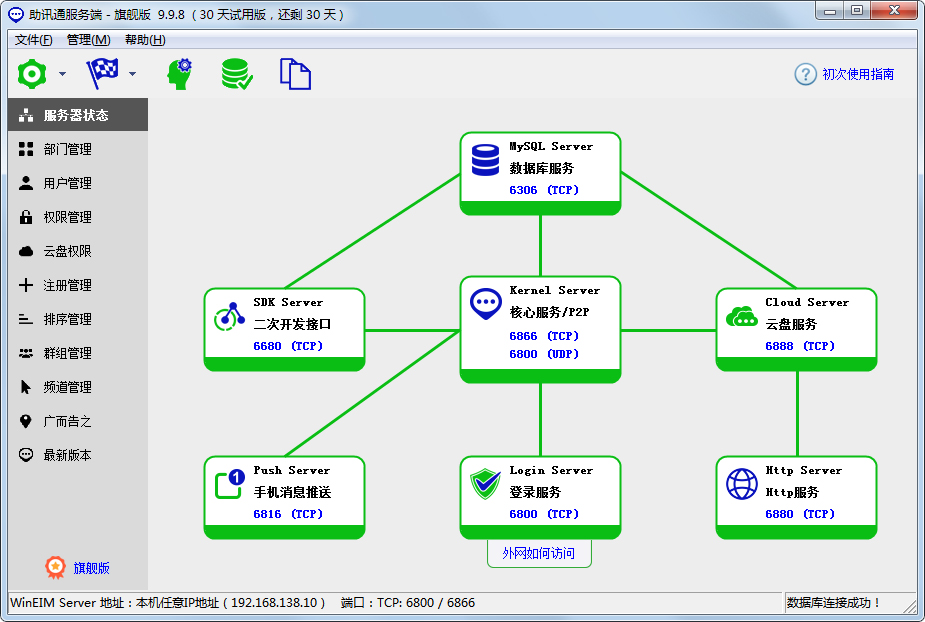Viewport: 925px width, 622px height.
Task: Click the green gear toolbar icon
Action: point(33,74)
